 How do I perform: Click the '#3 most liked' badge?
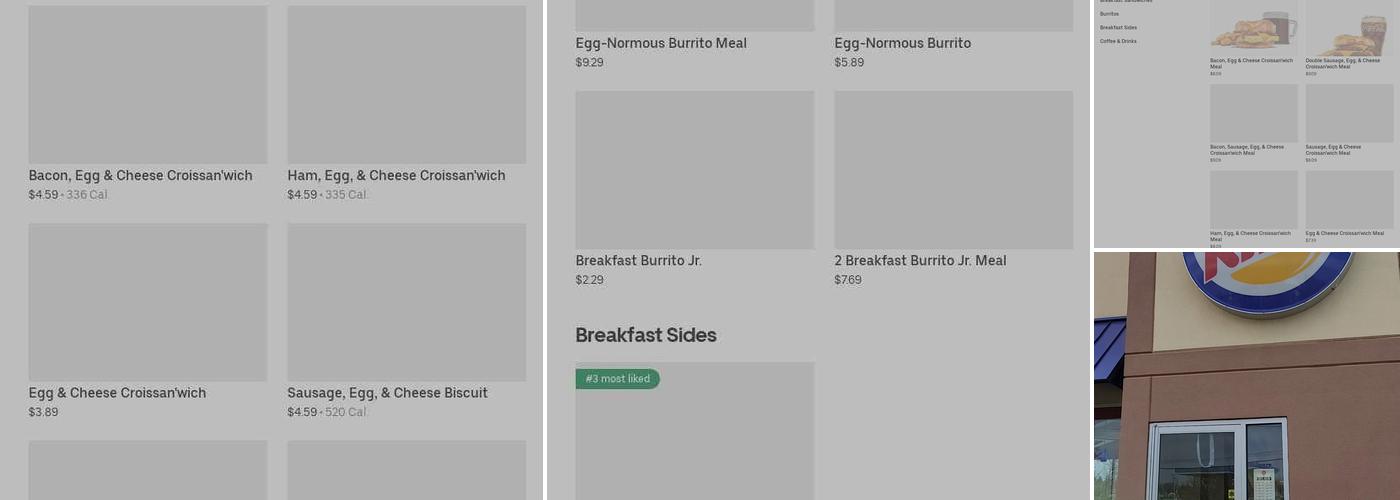click(617, 379)
